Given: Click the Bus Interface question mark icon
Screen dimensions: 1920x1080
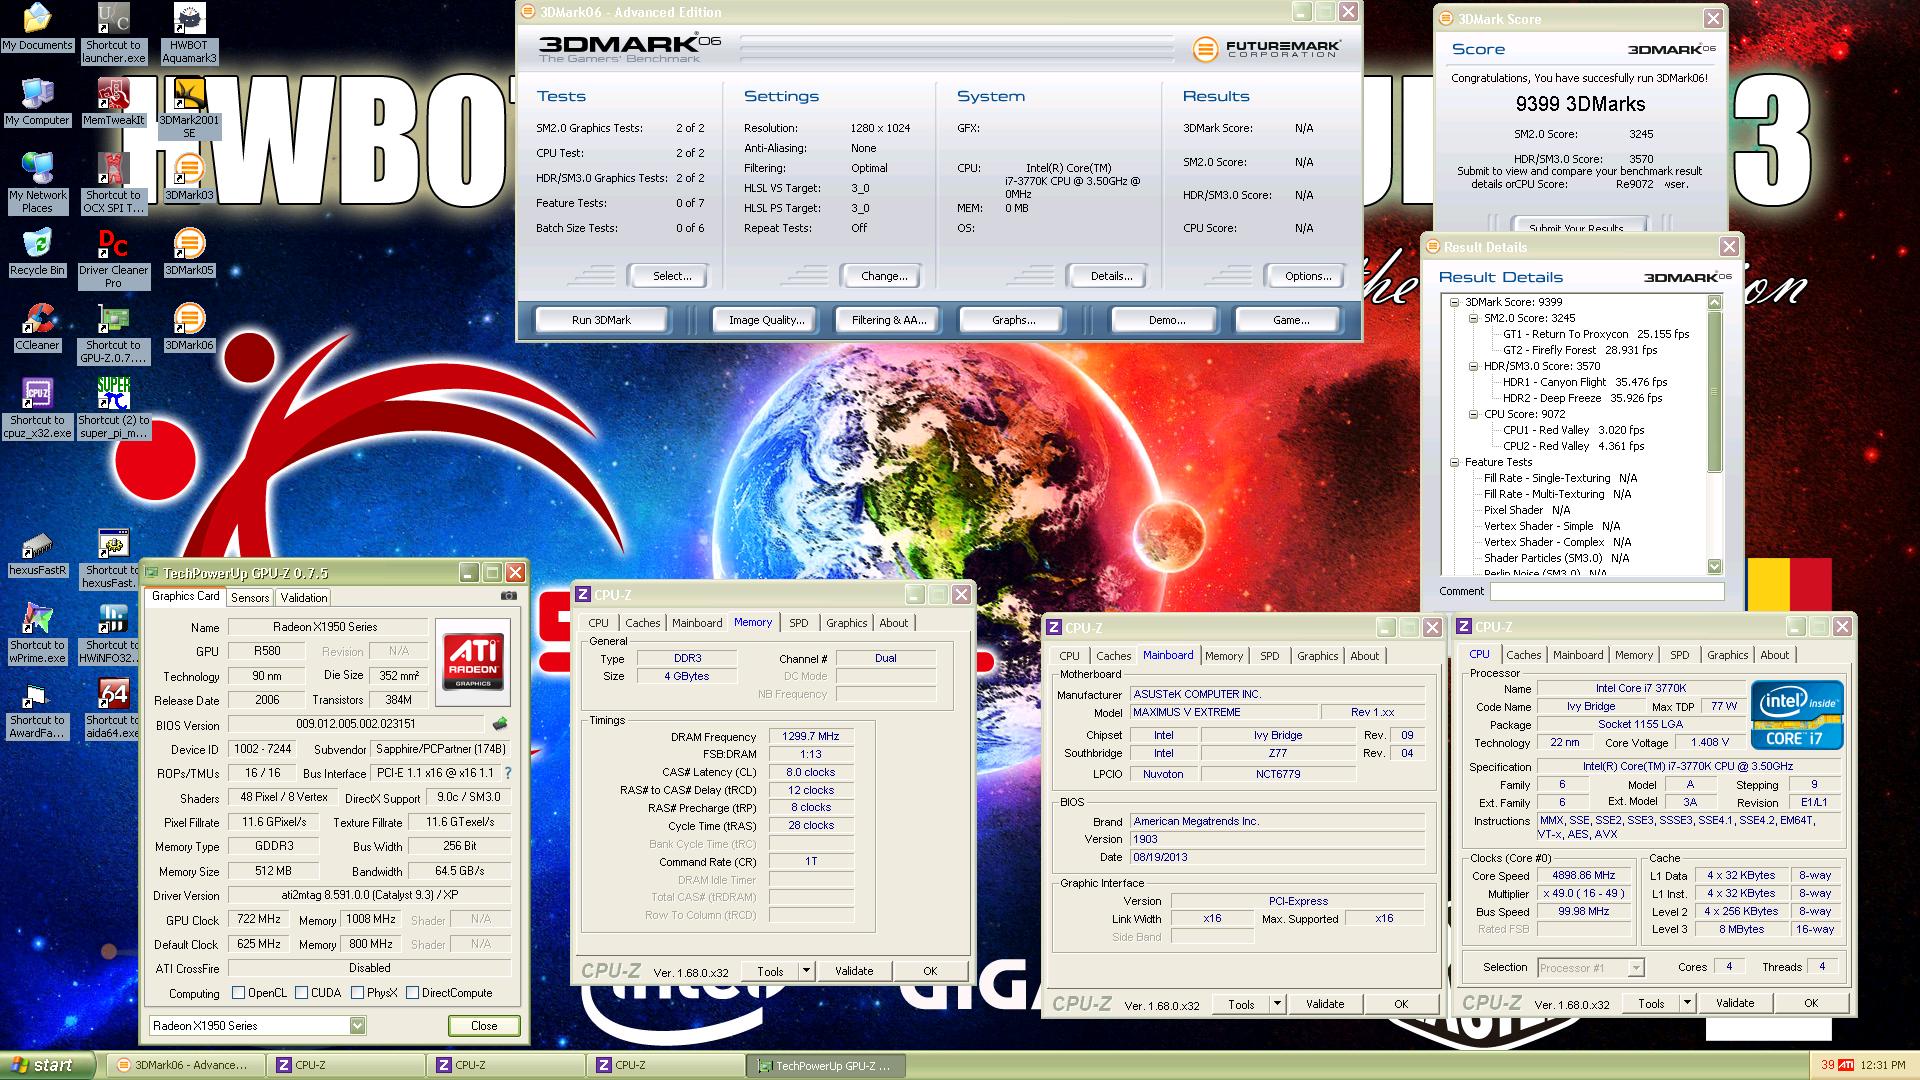Looking at the screenshot, I should tap(508, 773).
